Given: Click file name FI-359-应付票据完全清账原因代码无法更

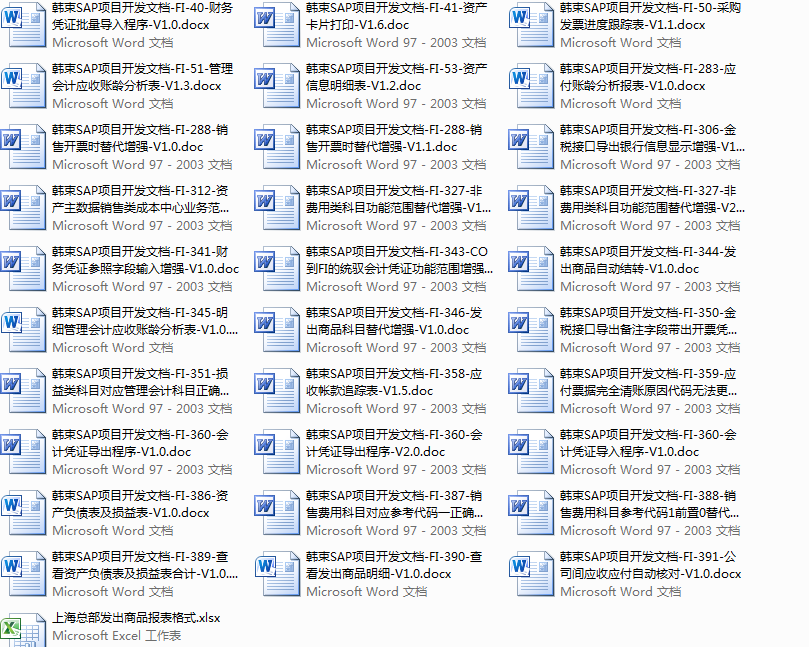Looking at the screenshot, I should (x=649, y=381).
